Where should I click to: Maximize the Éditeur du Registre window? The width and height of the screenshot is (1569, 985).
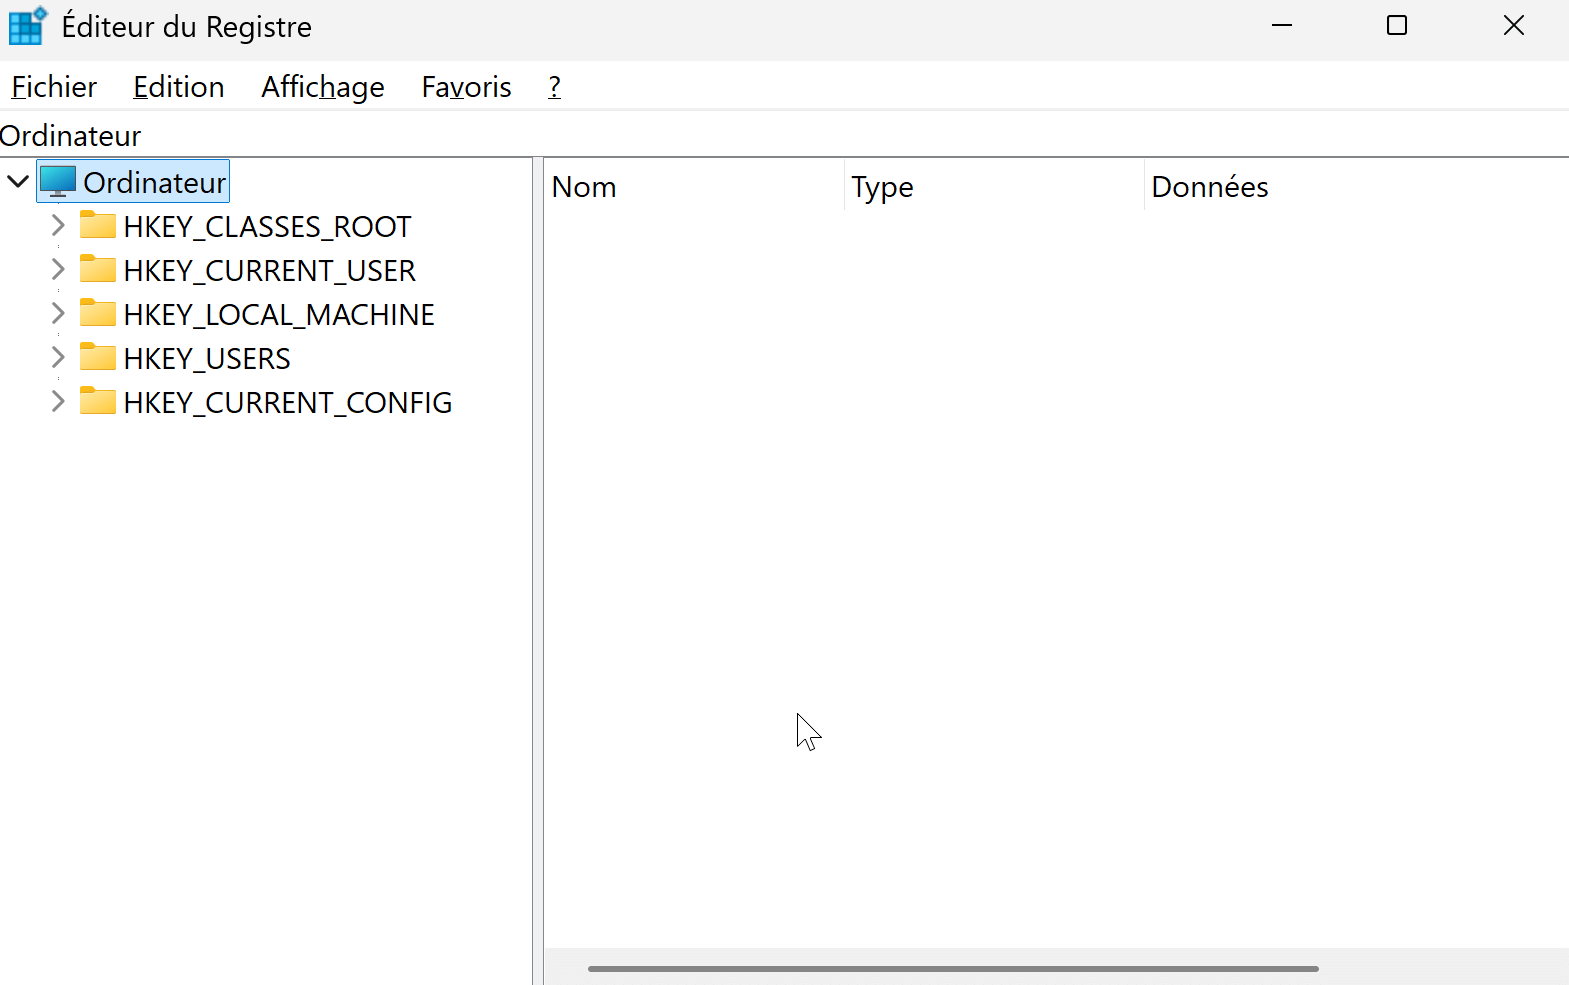click(x=1397, y=26)
